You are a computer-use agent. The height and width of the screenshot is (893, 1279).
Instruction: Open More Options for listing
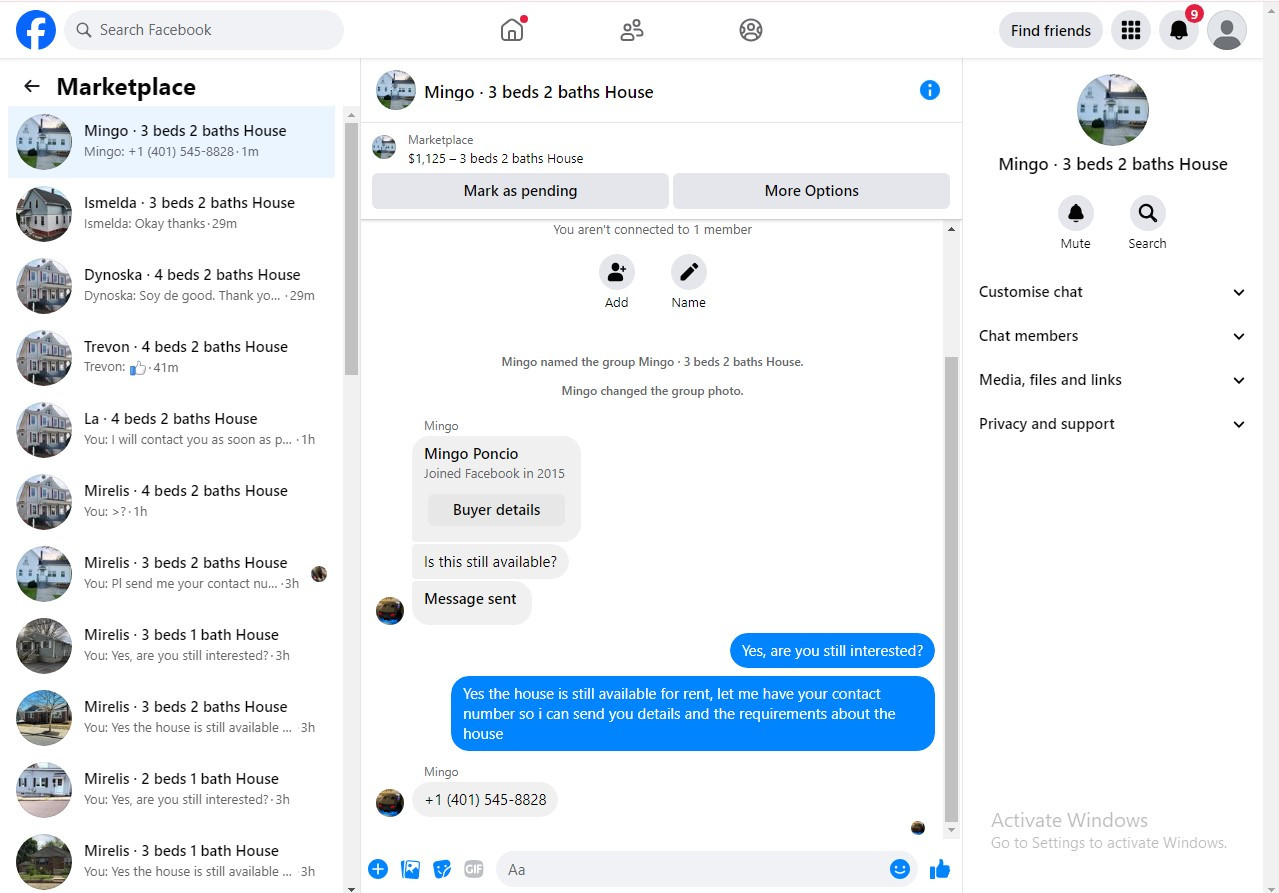811,191
